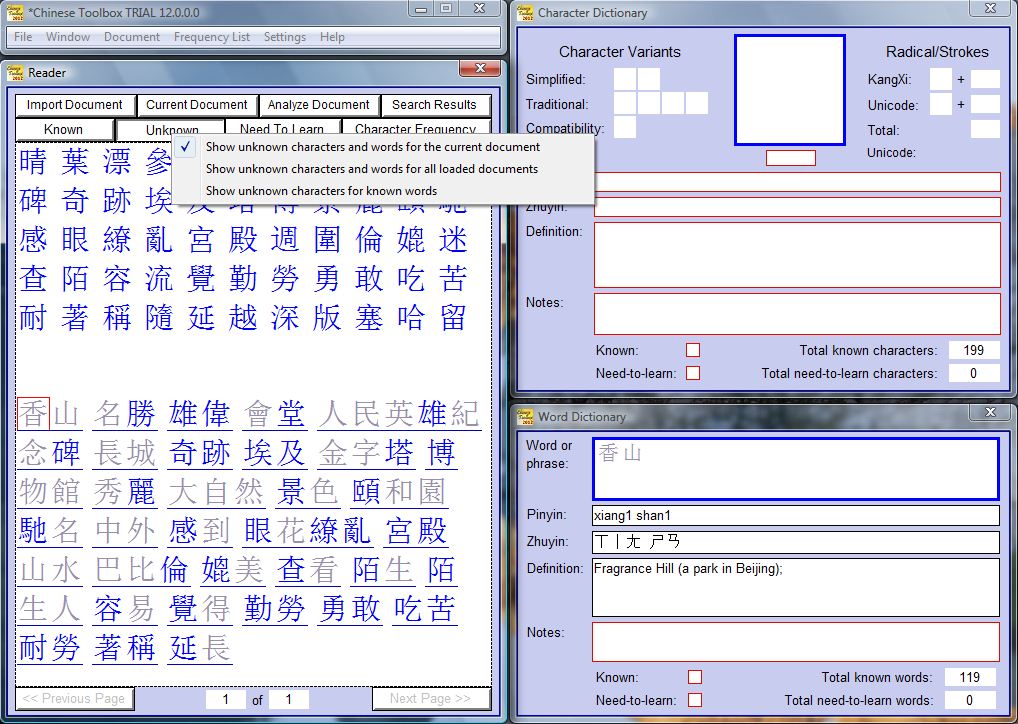
Task: Click the Search Results button
Action: (434, 105)
